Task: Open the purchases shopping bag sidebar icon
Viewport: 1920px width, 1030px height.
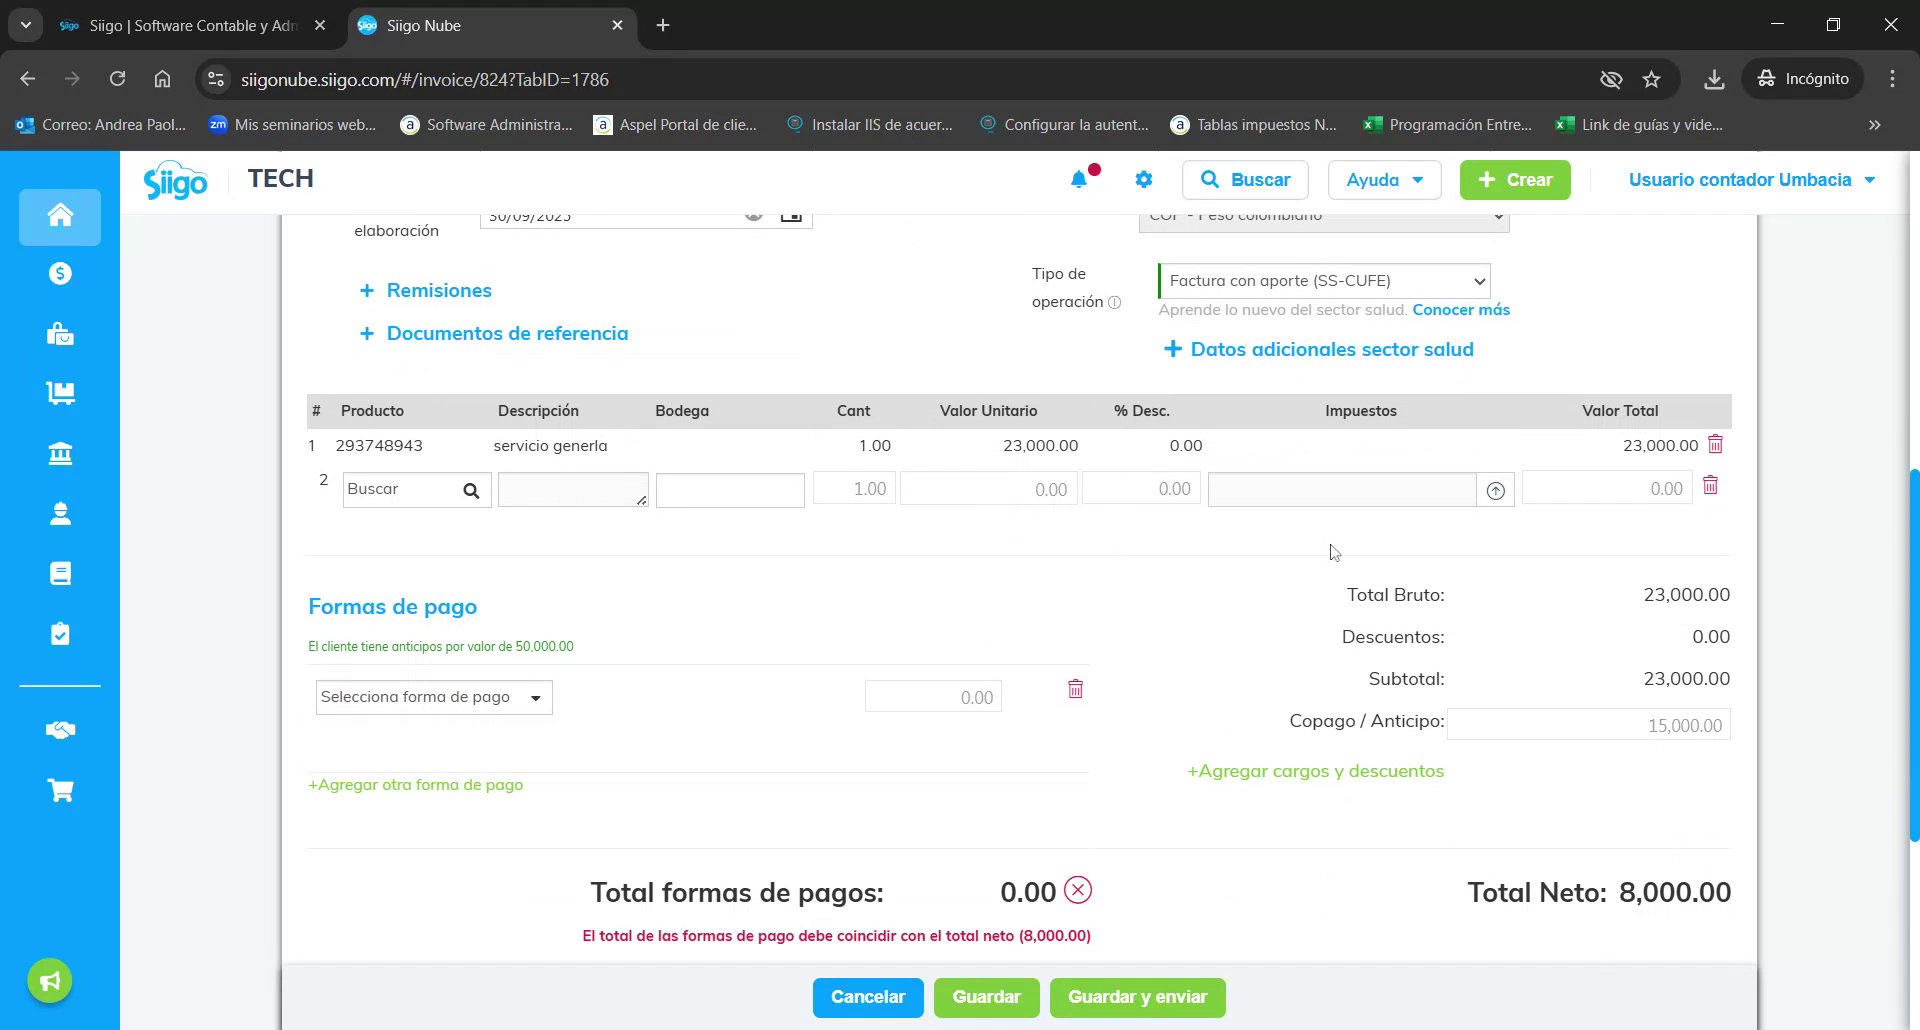Action: [60, 333]
